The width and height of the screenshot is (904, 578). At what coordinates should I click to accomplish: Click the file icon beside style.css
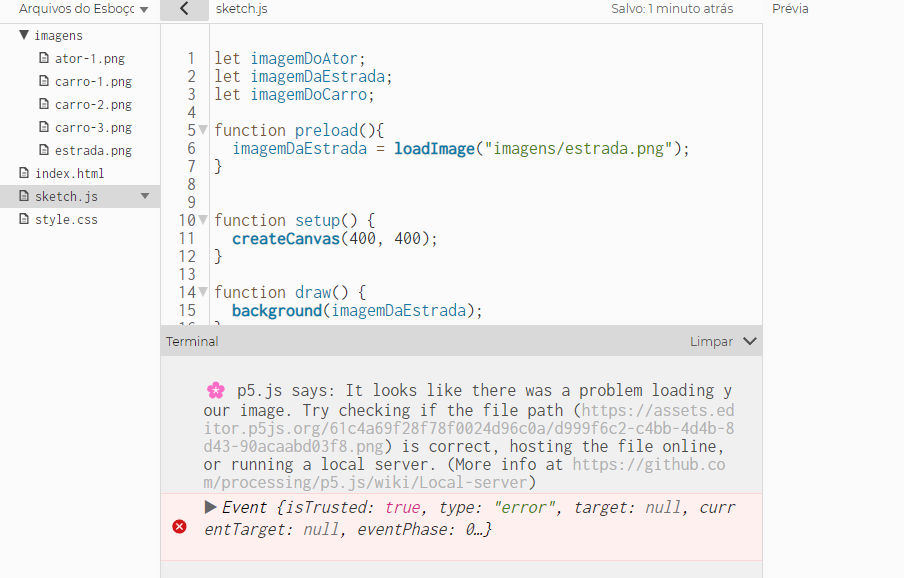click(24, 219)
